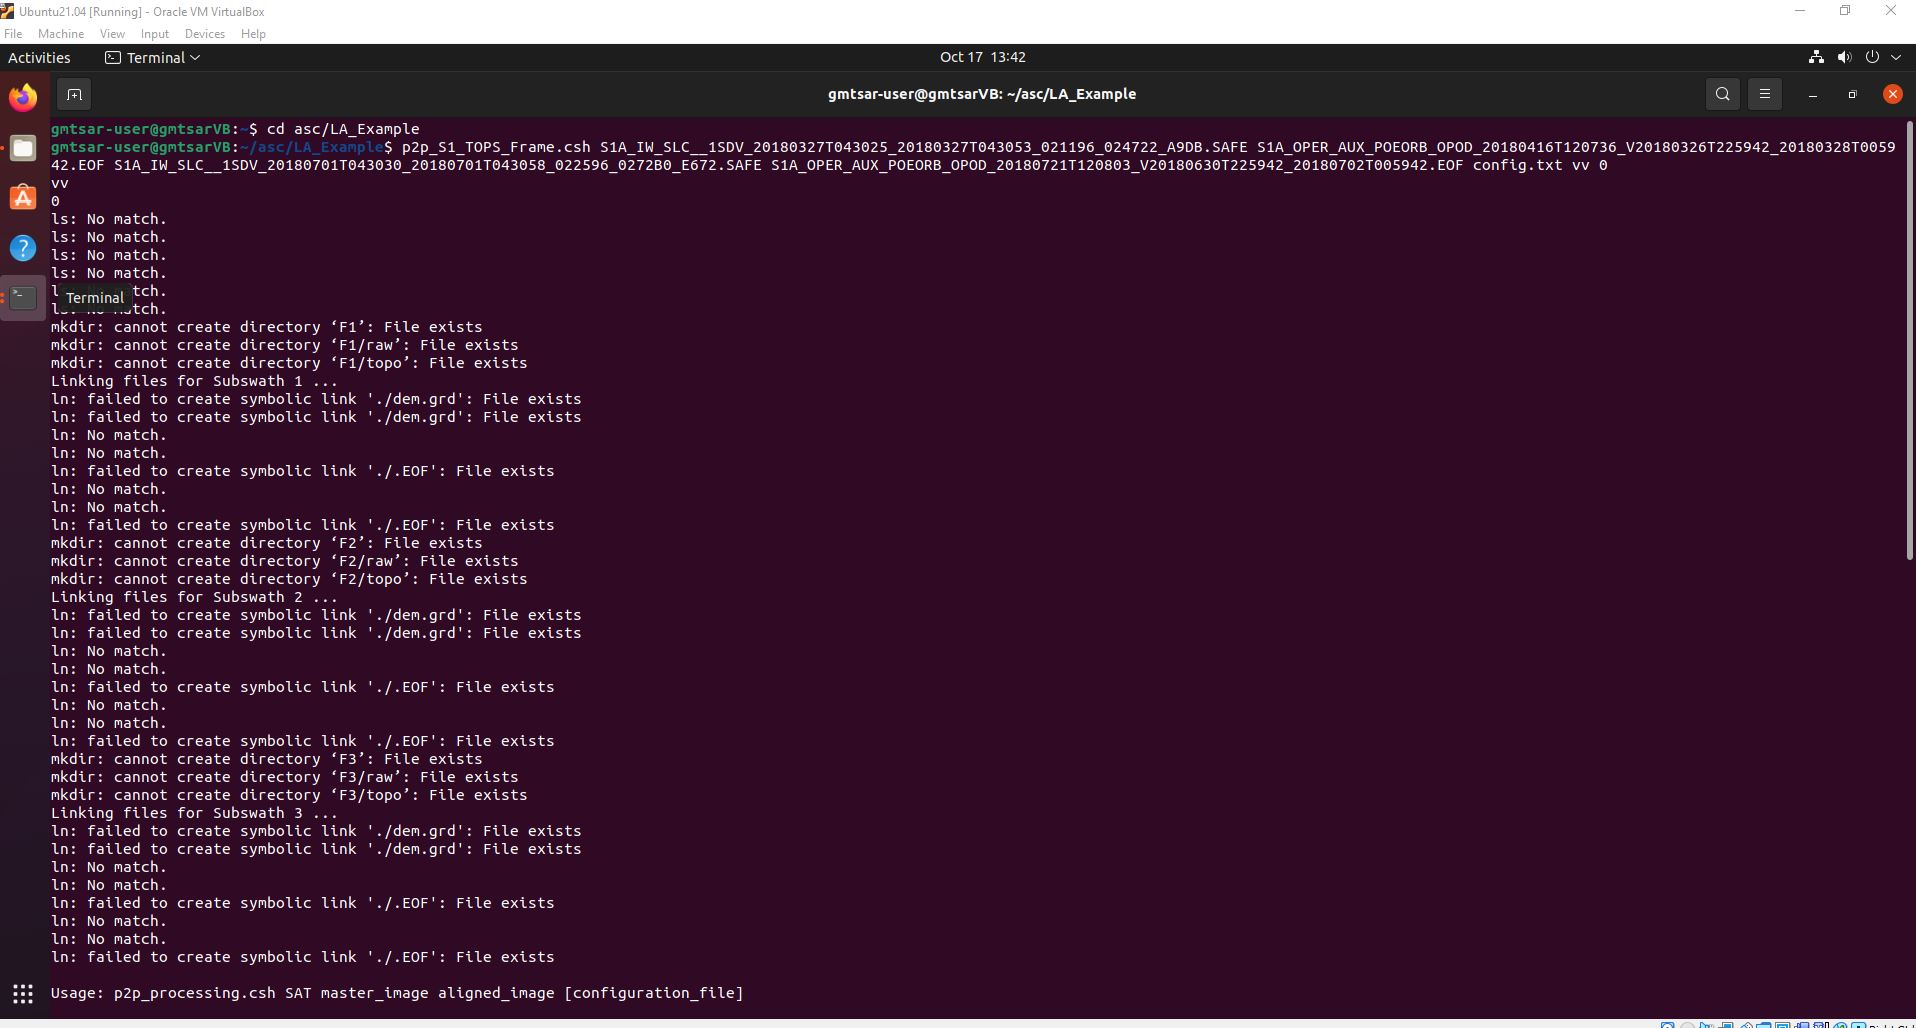The image size is (1916, 1028).
Task: Select the Terminal icon in the dock
Action: (22, 297)
